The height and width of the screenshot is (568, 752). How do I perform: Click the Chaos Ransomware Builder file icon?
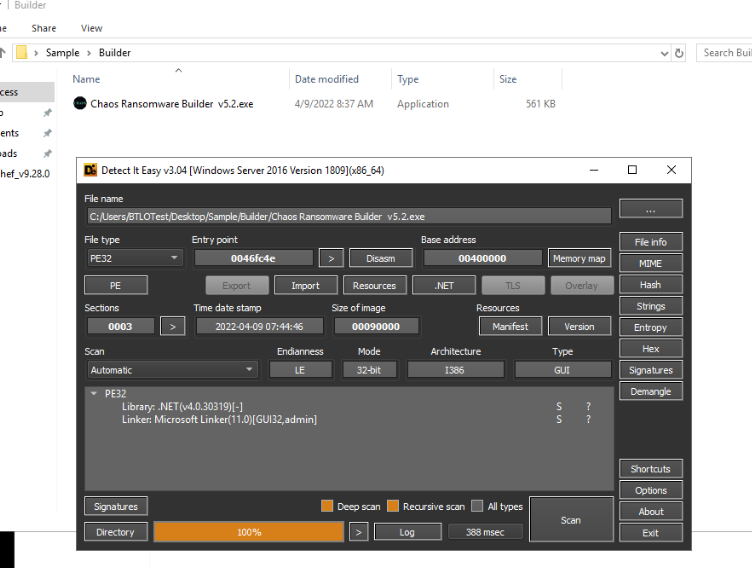pos(80,103)
